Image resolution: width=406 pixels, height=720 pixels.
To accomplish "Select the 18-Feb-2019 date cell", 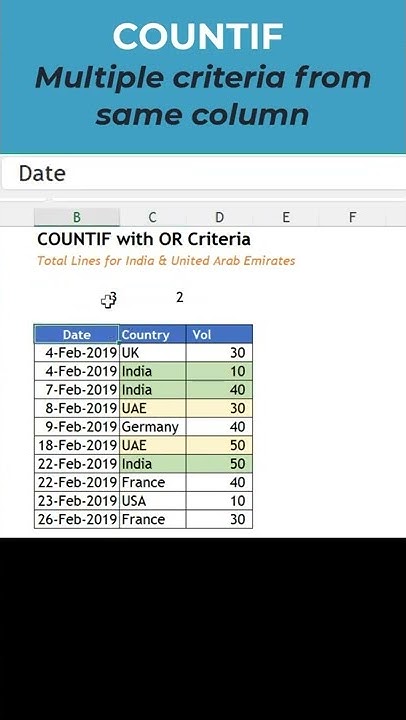I will [x=77, y=445].
